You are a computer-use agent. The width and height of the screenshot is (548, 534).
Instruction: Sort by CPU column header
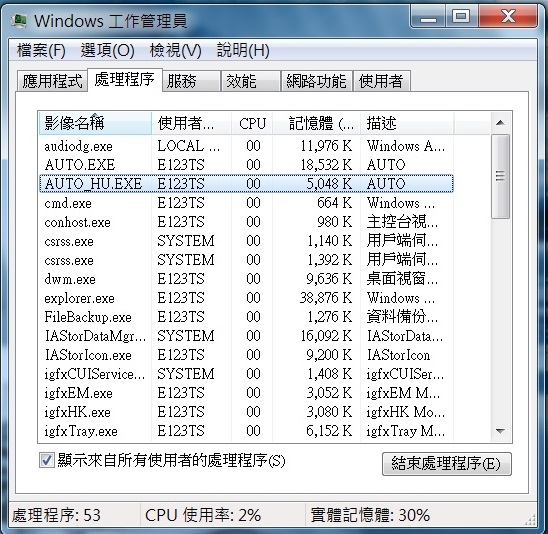[x=252, y=123]
